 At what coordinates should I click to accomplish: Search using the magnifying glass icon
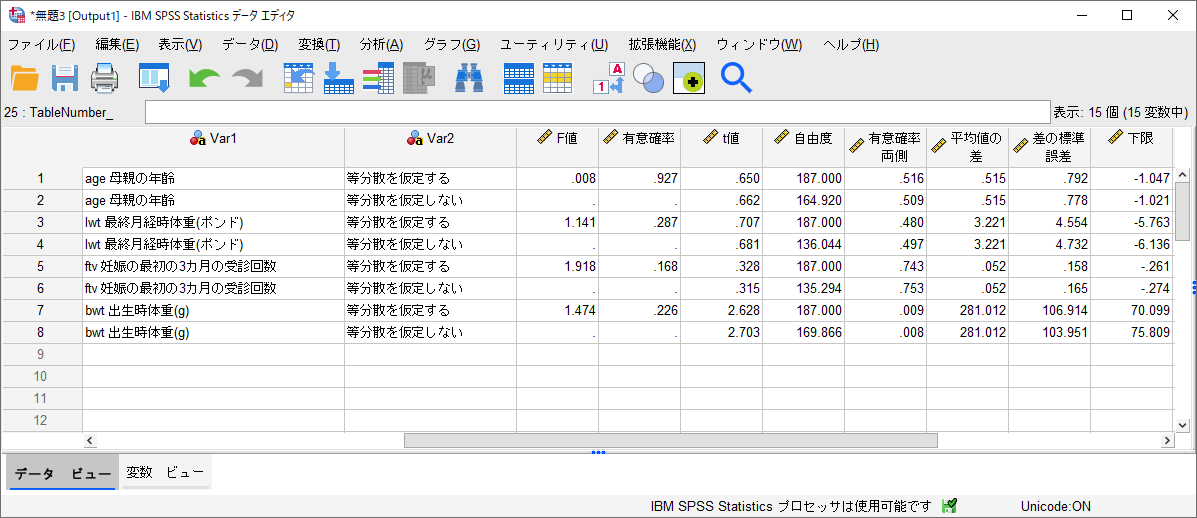click(x=736, y=78)
